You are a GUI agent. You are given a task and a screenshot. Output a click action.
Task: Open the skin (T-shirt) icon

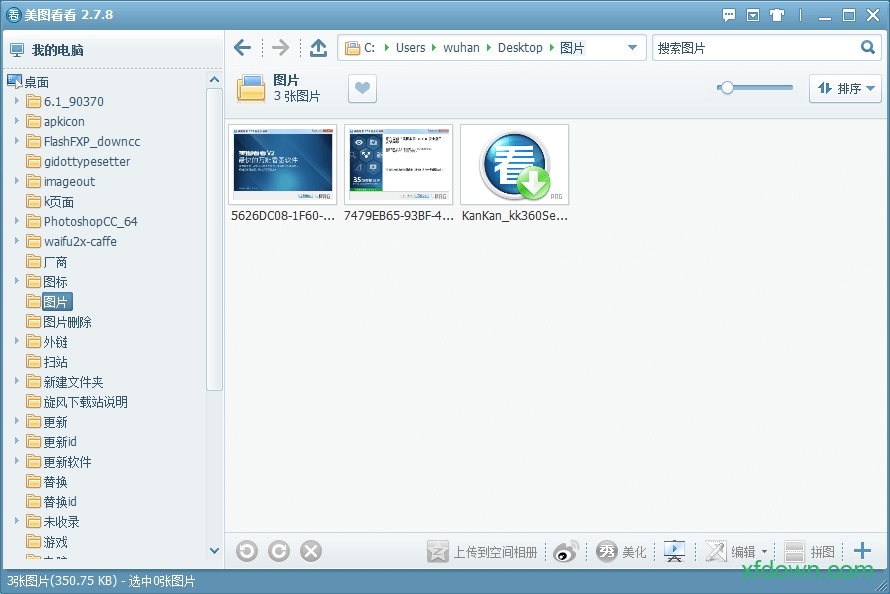(777, 15)
